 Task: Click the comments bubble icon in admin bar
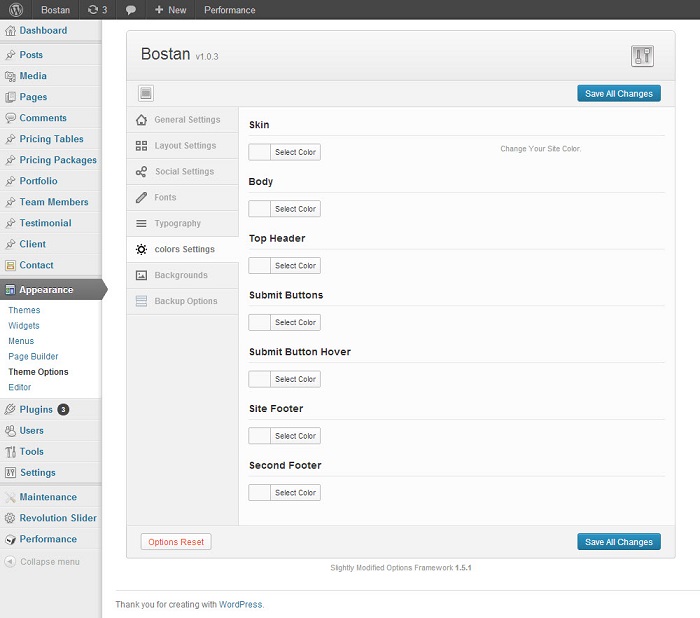[131, 10]
